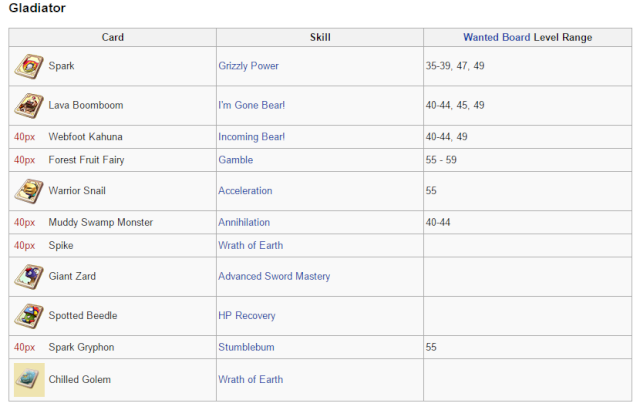
Task: Click the Card column header
Action: (113, 38)
